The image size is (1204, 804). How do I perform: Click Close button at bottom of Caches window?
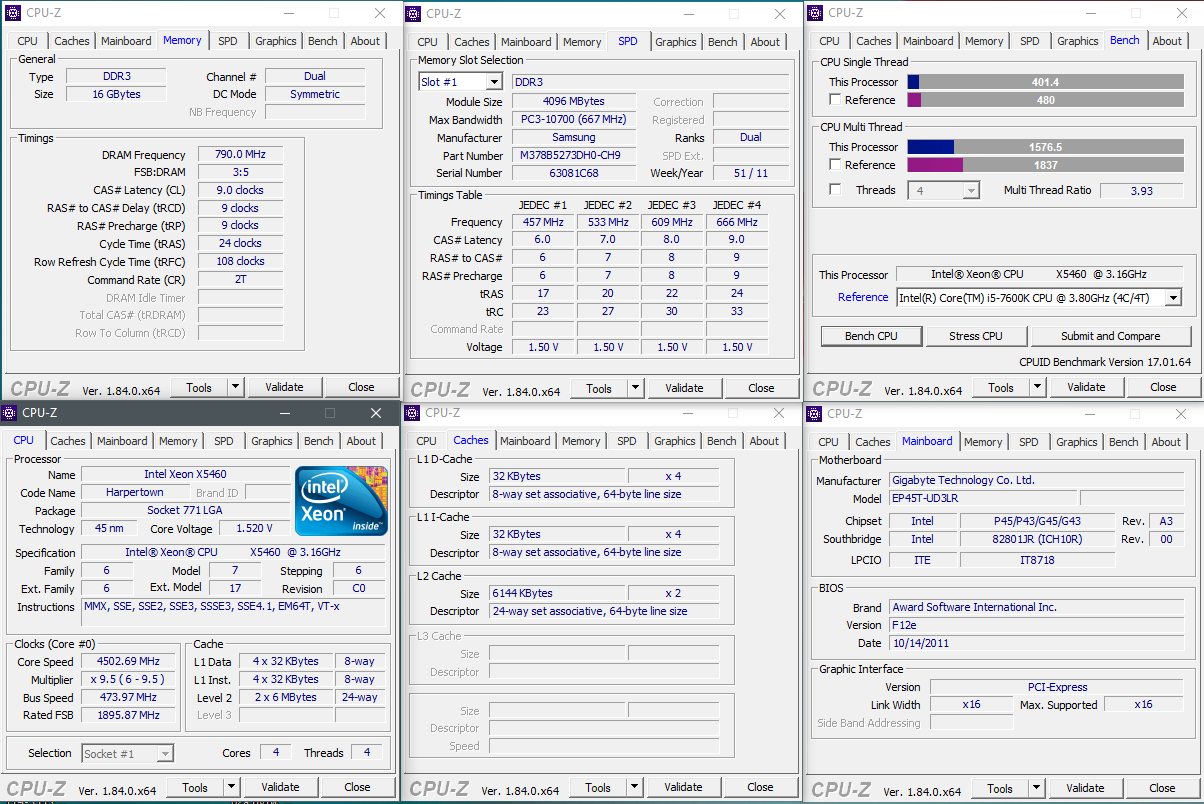[x=760, y=787]
